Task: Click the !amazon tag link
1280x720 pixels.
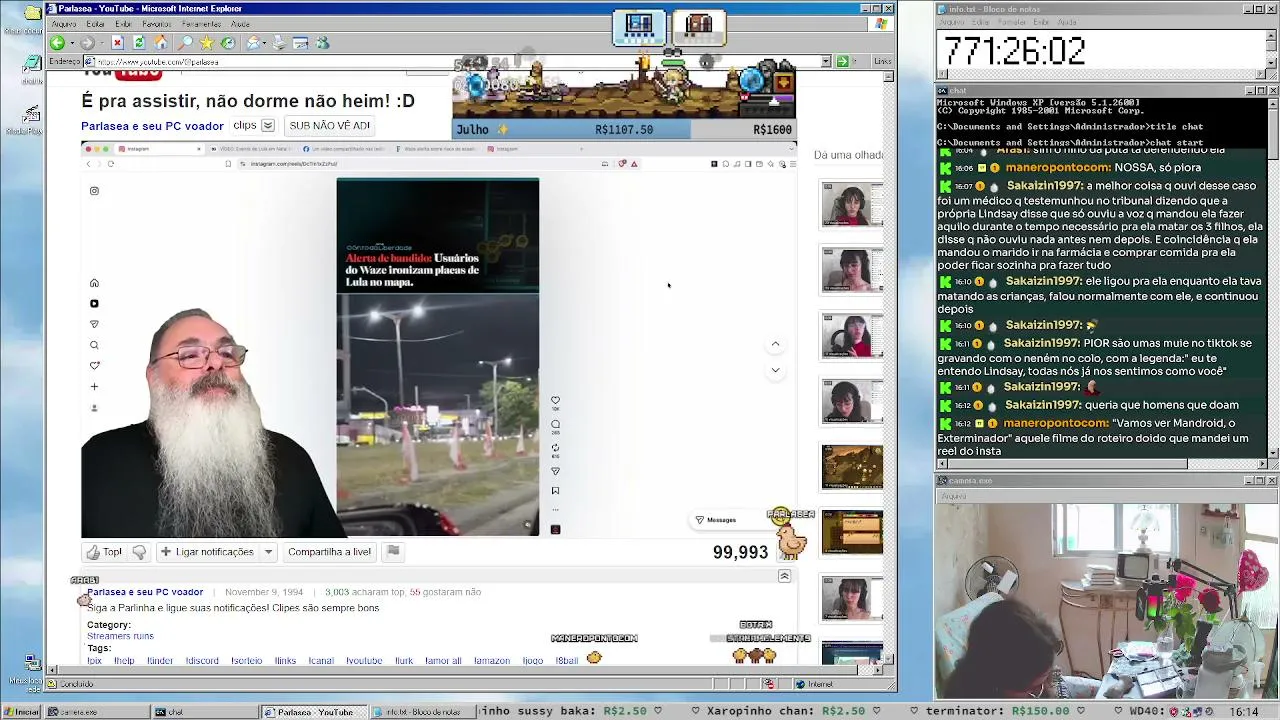Action: tap(491, 661)
